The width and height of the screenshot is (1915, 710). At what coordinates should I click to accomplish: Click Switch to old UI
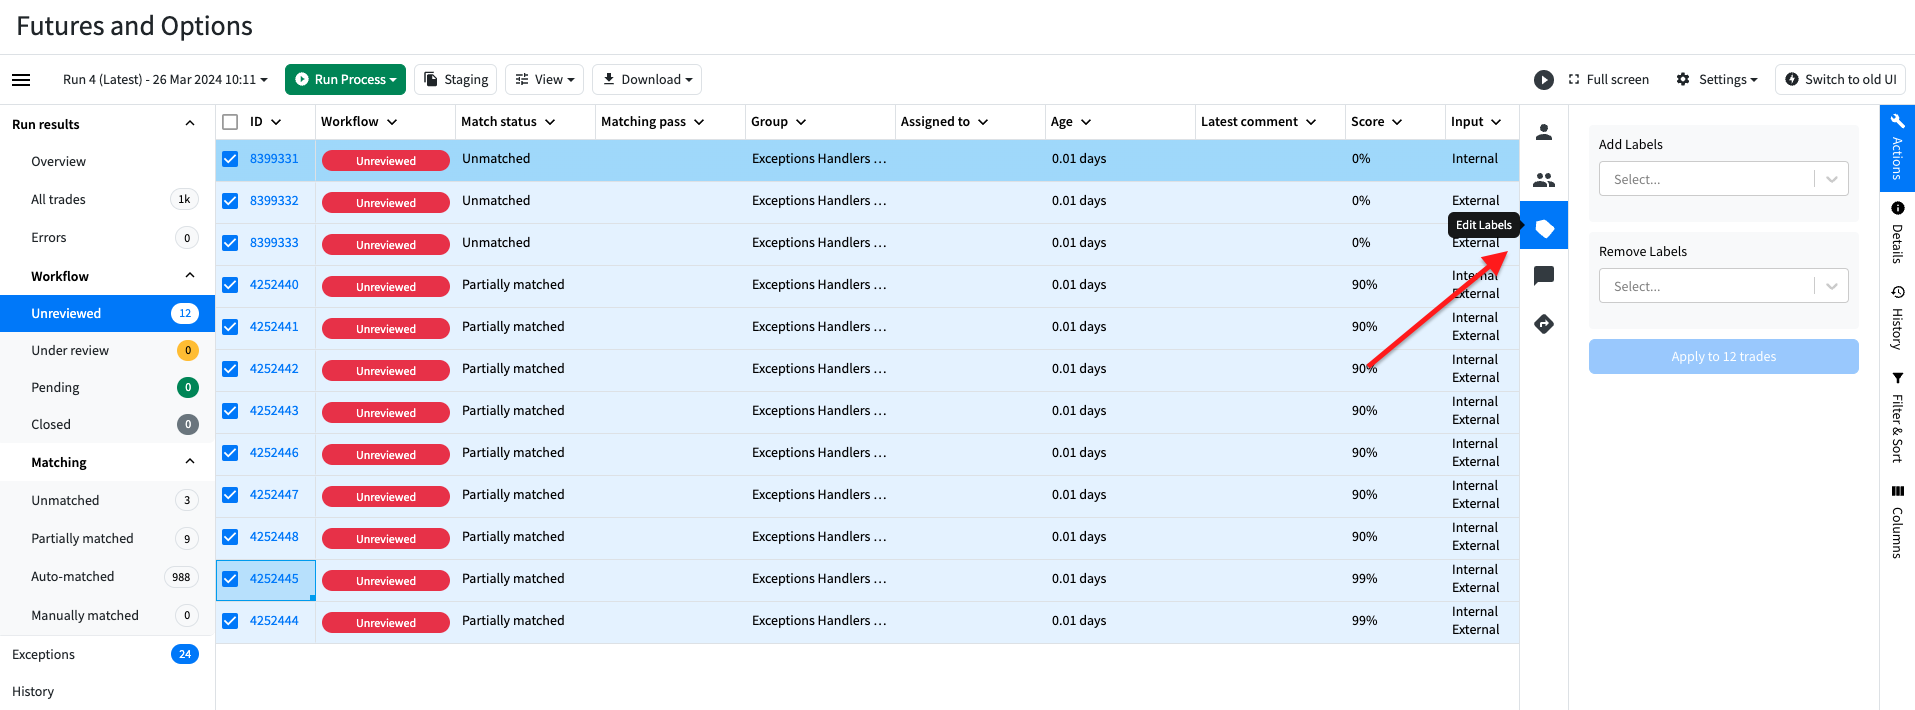coord(1840,80)
